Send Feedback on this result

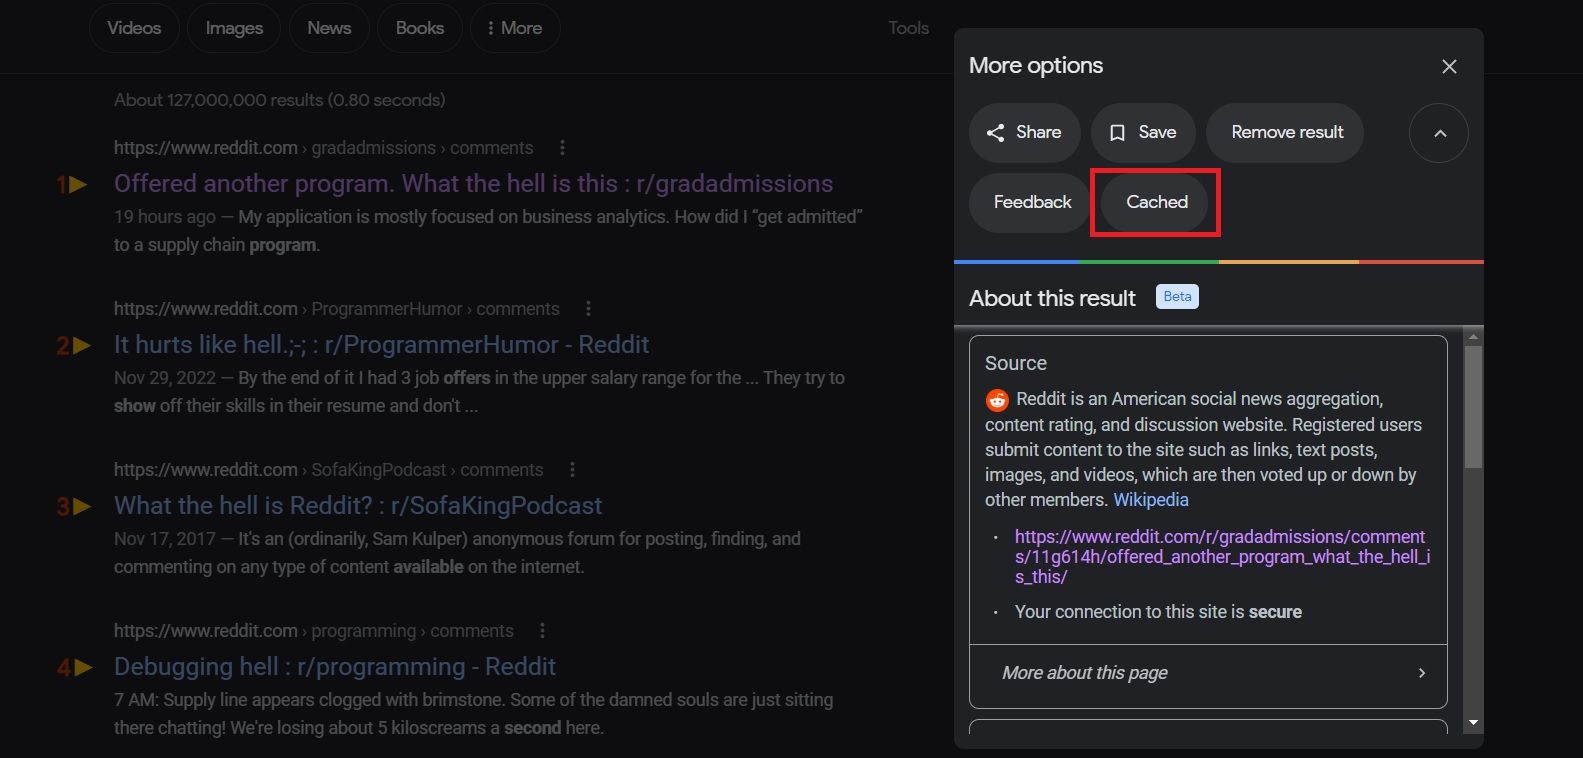pyautogui.click(x=1031, y=202)
